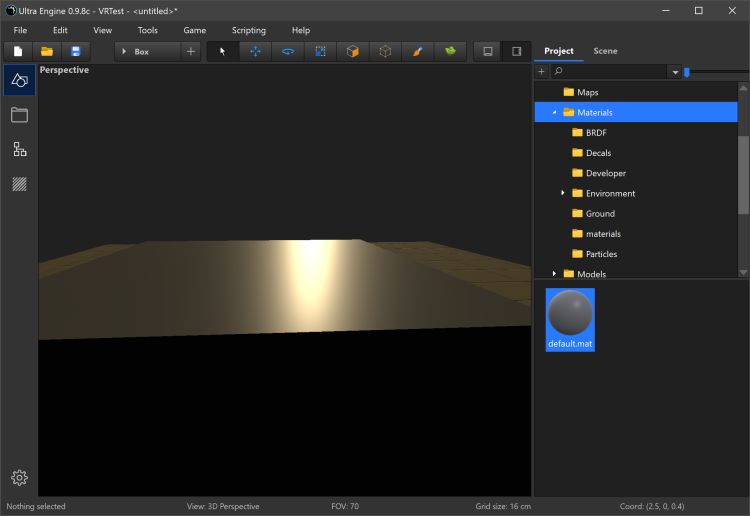
Task: Click the New file icon
Action: (18, 51)
